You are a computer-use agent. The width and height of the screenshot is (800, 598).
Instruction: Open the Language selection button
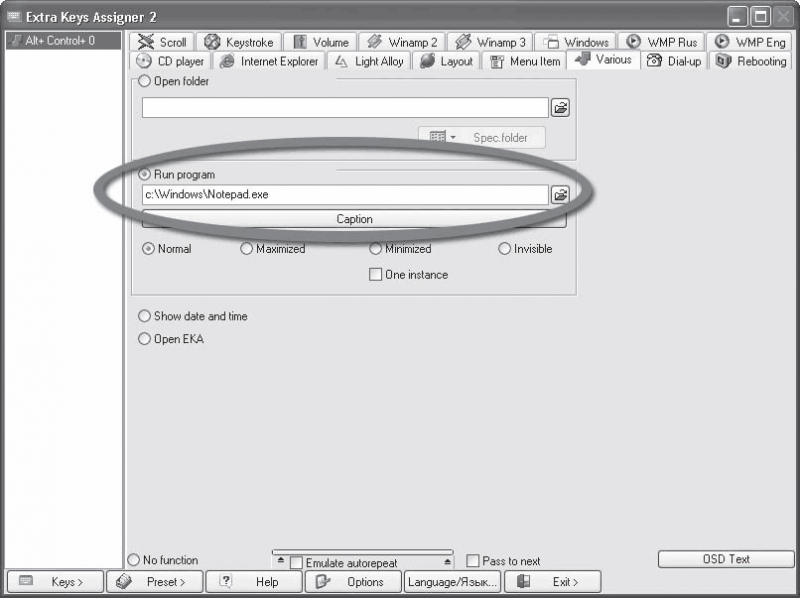[x=453, y=582]
